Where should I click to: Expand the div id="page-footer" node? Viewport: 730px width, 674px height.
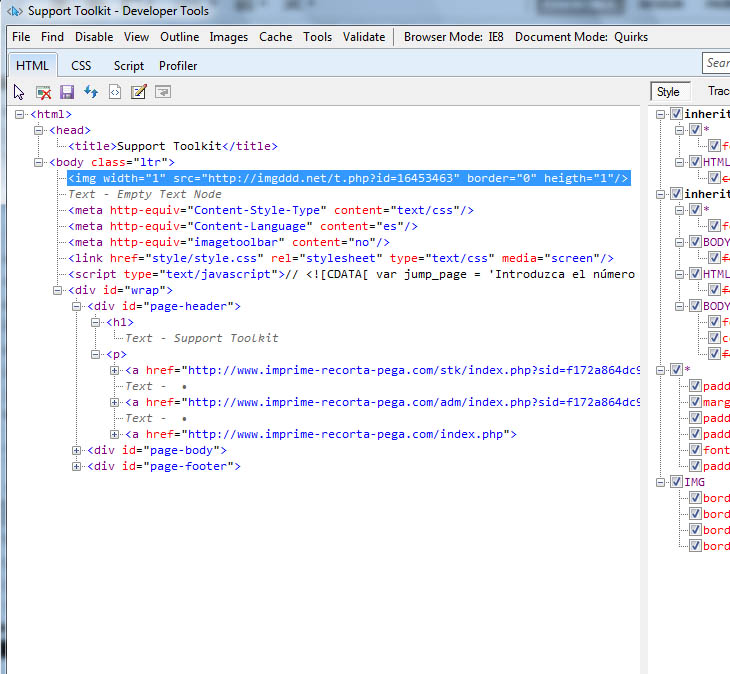coord(76,466)
